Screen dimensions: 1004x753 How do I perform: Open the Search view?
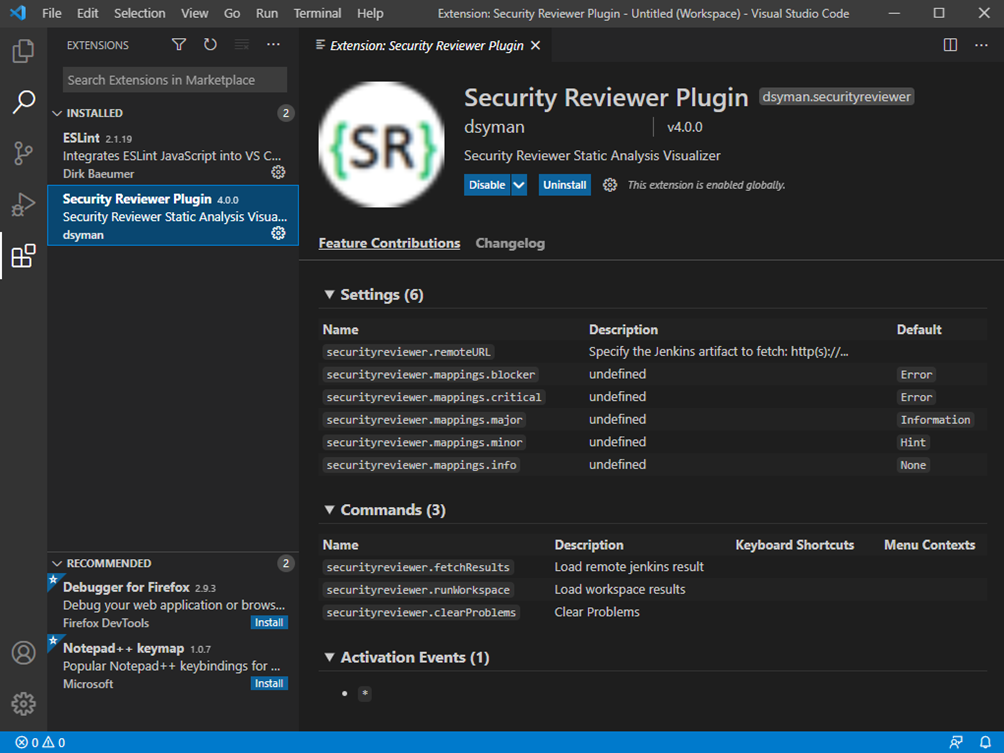coord(23,102)
